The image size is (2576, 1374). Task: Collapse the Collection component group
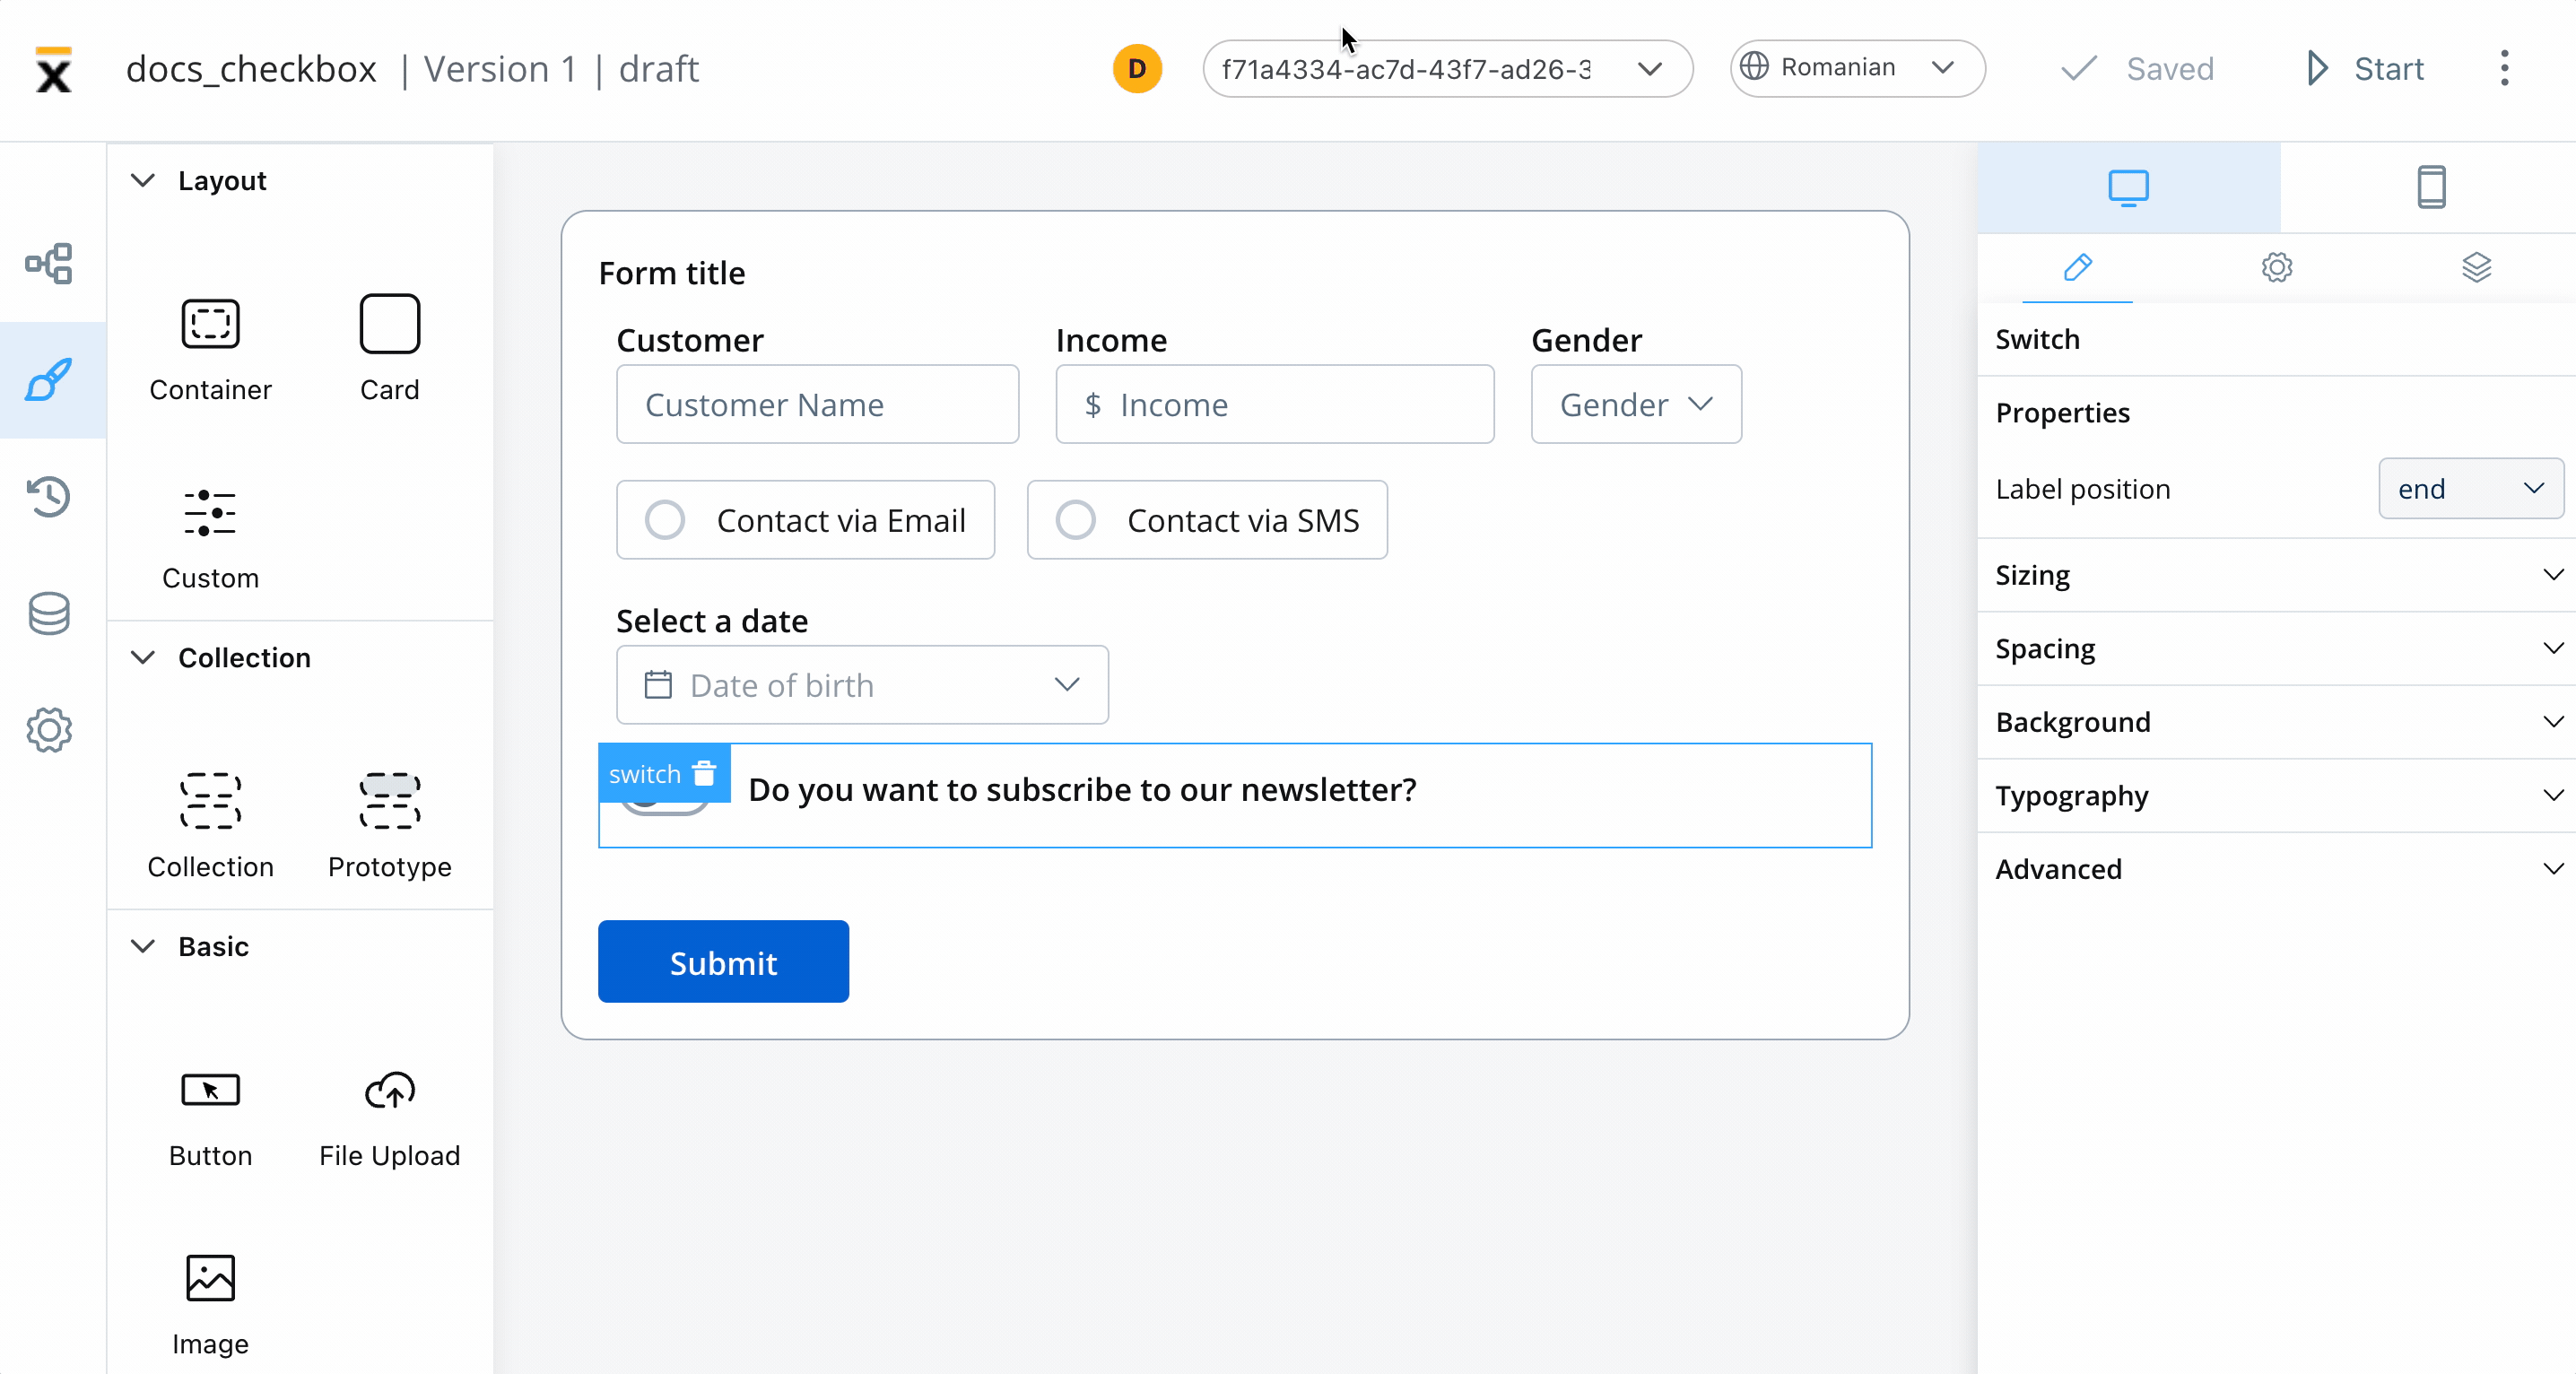pos(143,657)
